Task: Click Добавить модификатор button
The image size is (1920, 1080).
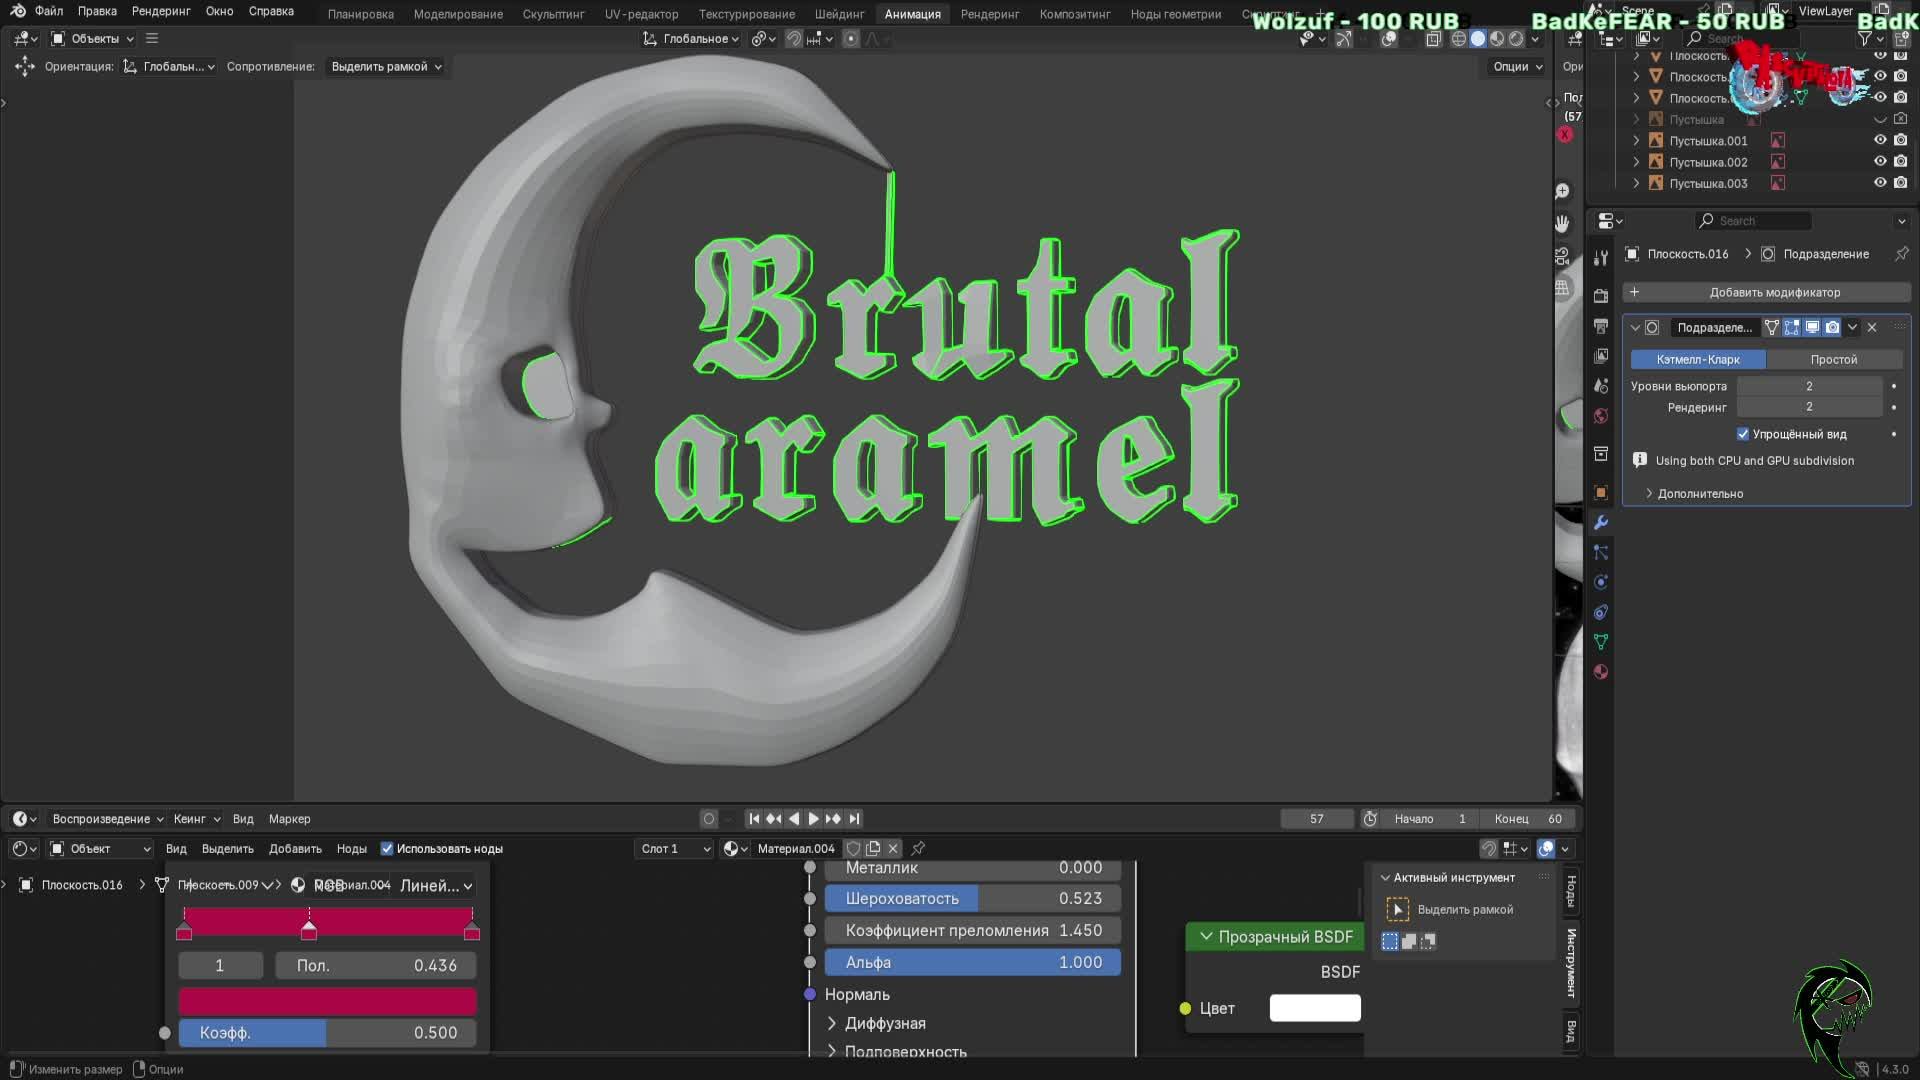Action: 1773,293
